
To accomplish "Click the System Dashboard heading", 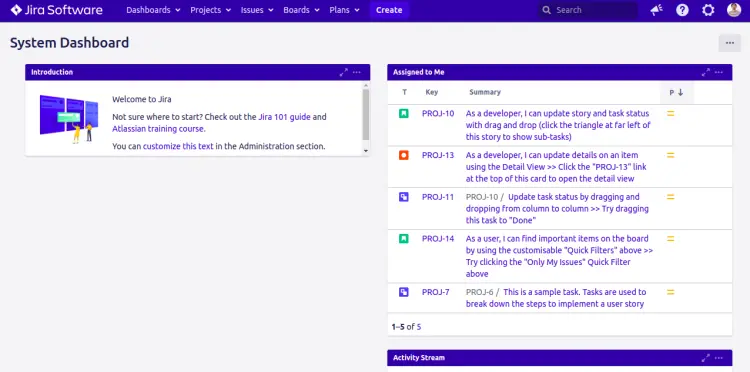I will 69,43.
